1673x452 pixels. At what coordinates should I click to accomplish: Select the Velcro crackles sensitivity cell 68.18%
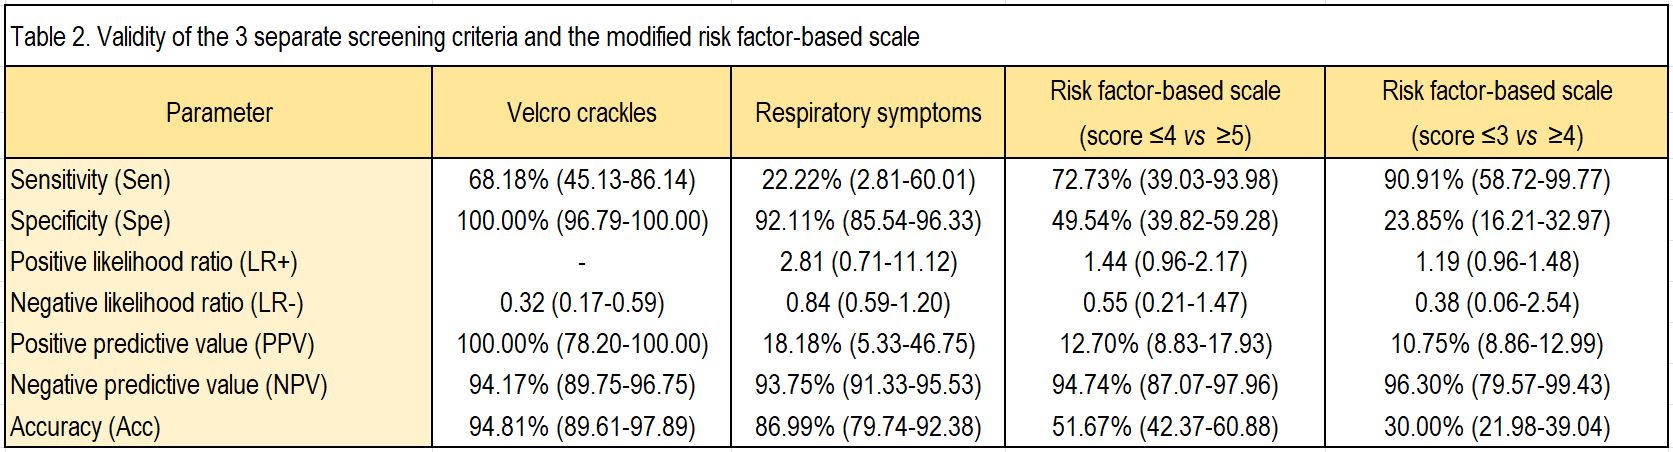[581, 180]
